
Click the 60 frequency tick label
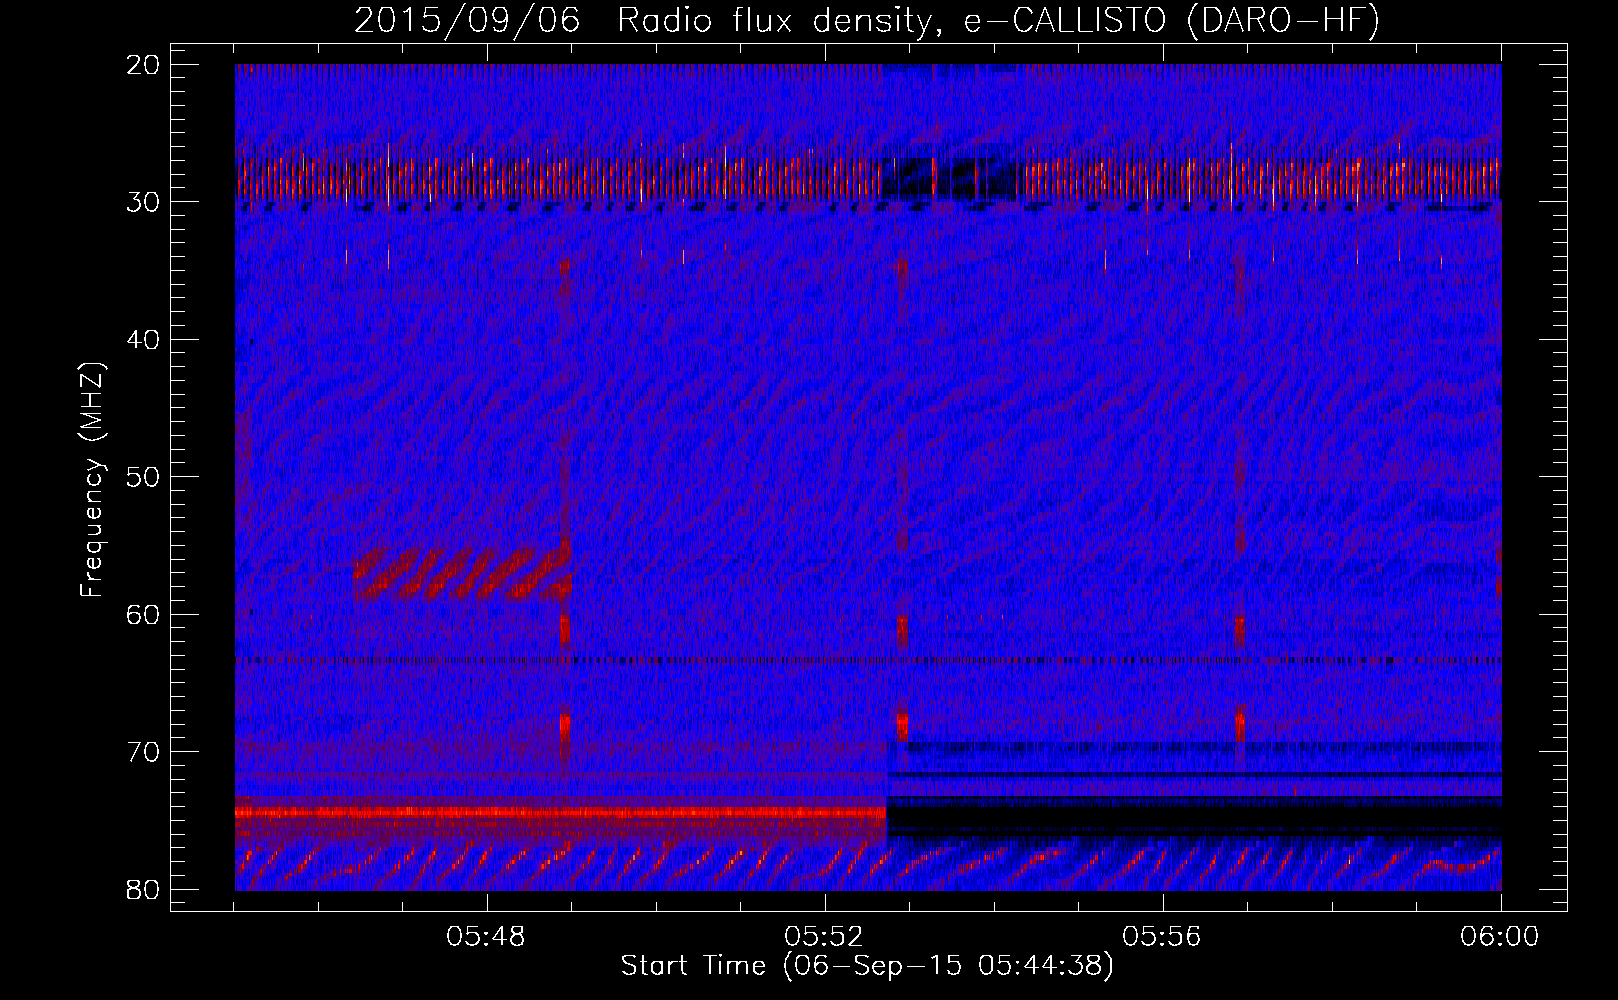coord(144,614)
